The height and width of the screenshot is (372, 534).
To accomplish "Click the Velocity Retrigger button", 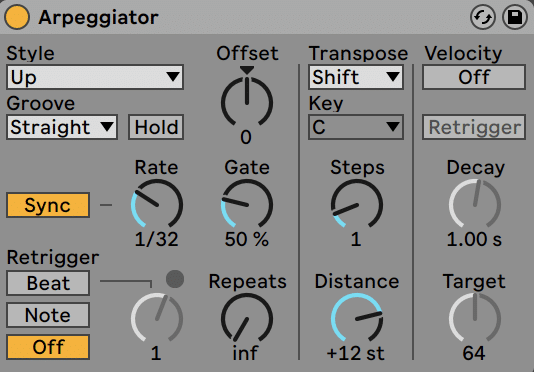I will pos(474,127).
